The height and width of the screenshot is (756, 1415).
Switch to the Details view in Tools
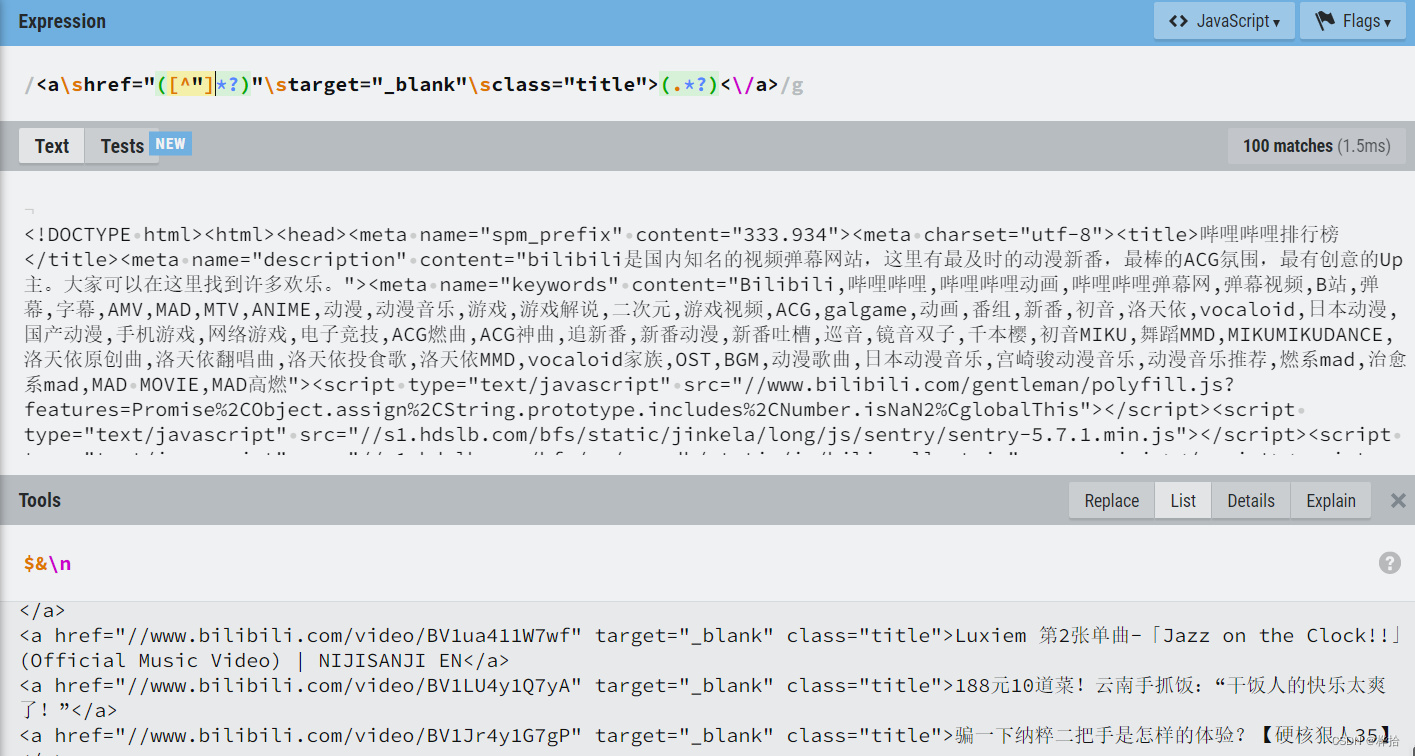[1250, 500]
